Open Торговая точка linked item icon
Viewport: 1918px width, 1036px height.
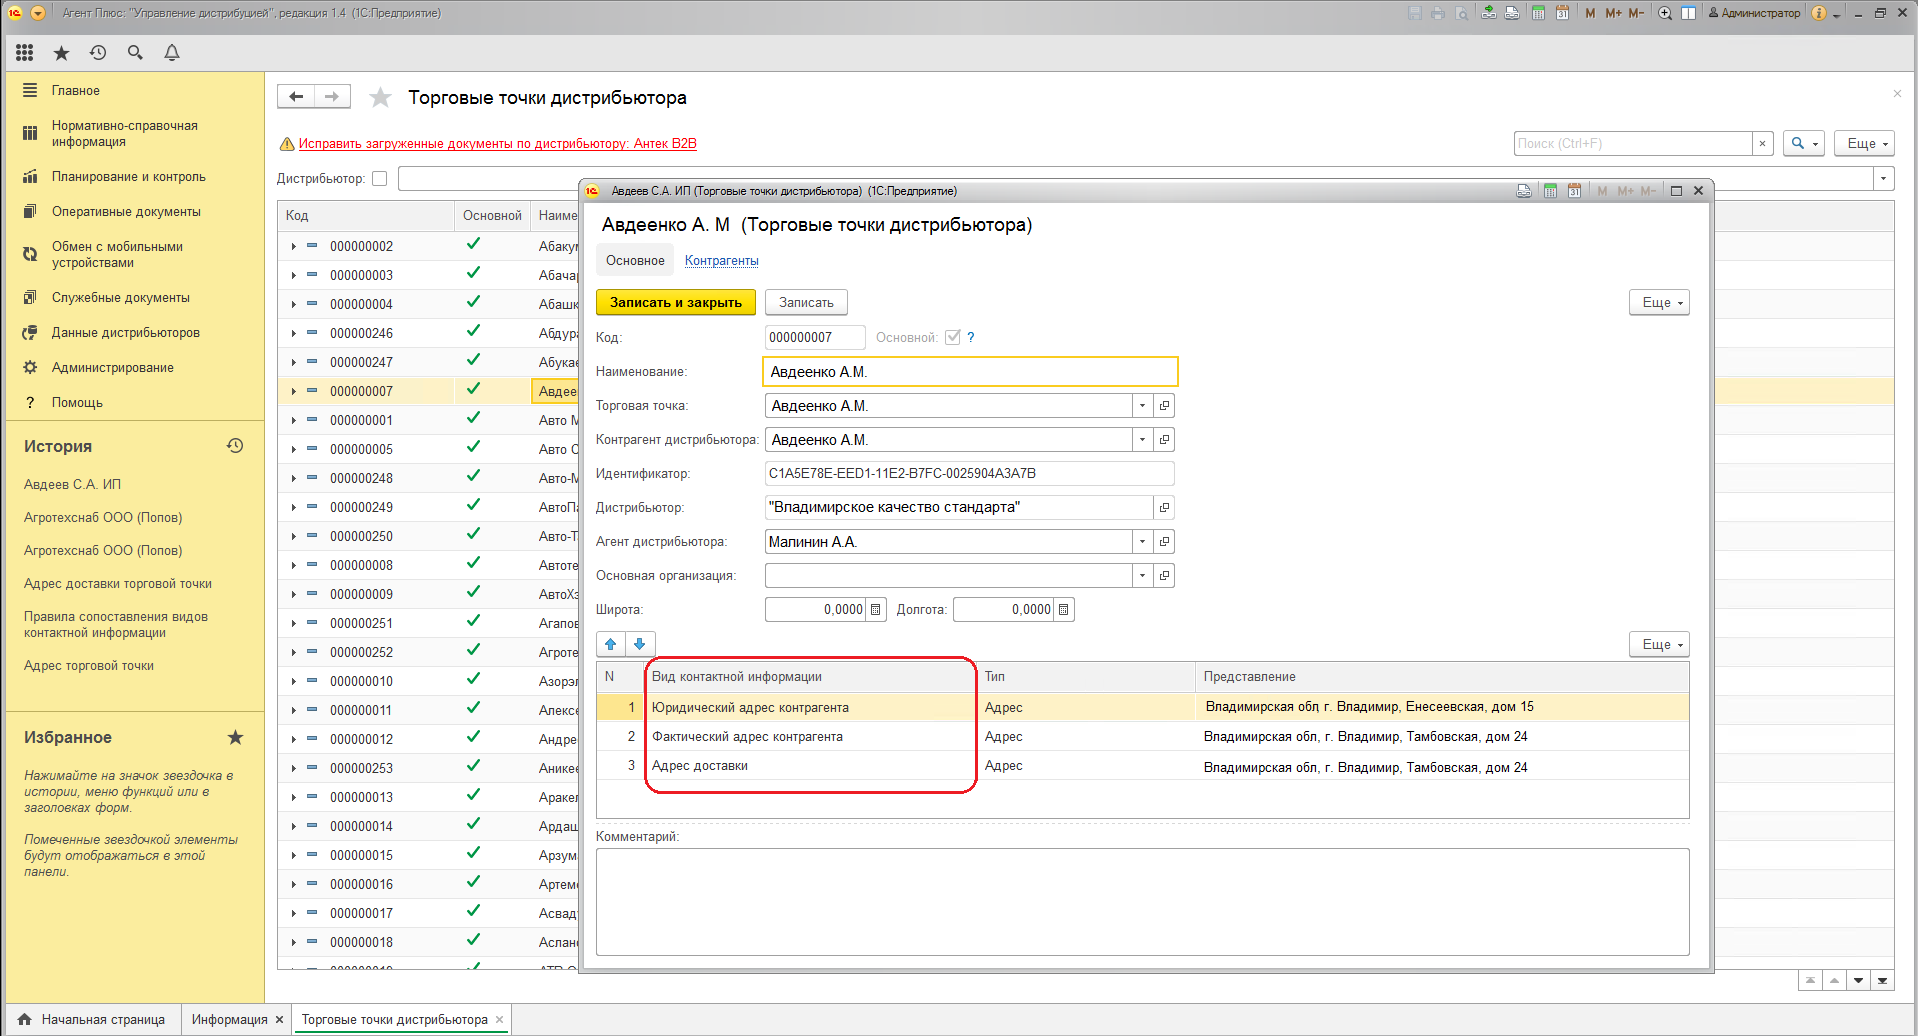tap(1164, 406)
